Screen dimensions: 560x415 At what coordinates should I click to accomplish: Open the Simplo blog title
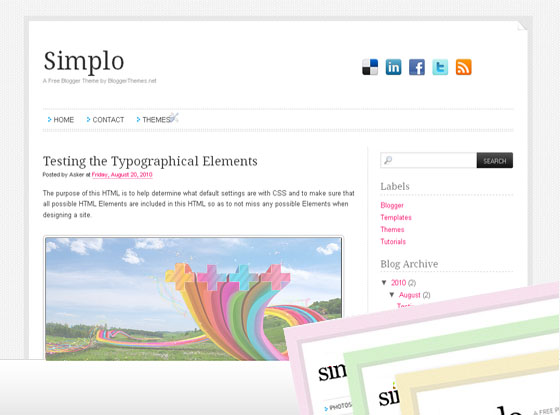click(84, 61)
